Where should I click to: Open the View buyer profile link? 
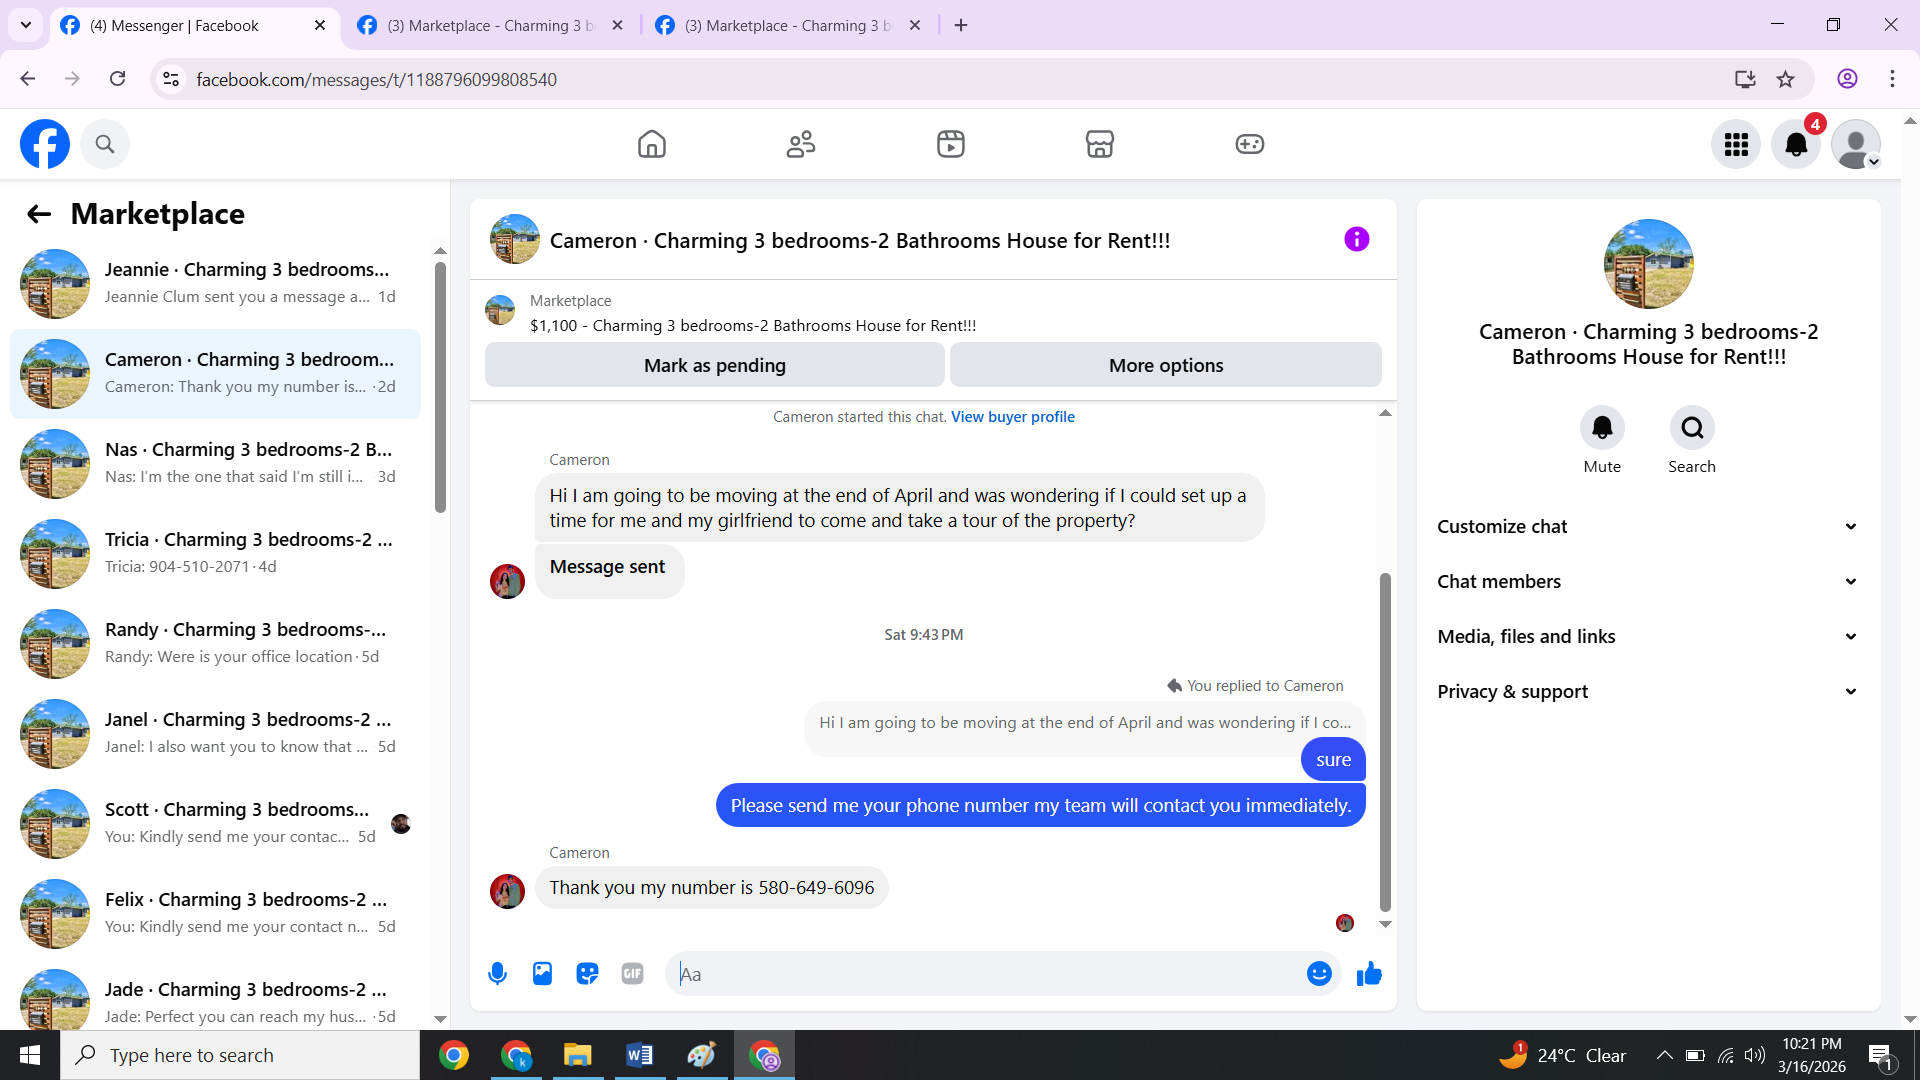click(x=1012, y=417)
